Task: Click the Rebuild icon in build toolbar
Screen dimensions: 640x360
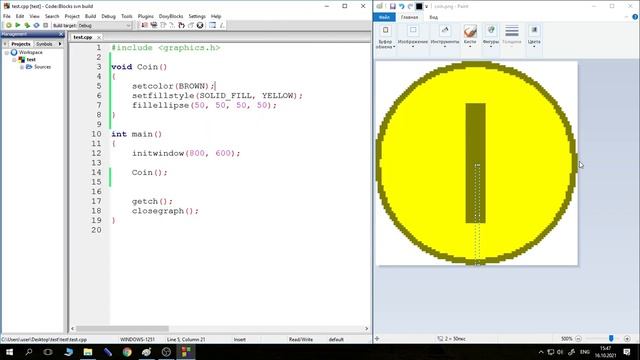Action: 36,25
